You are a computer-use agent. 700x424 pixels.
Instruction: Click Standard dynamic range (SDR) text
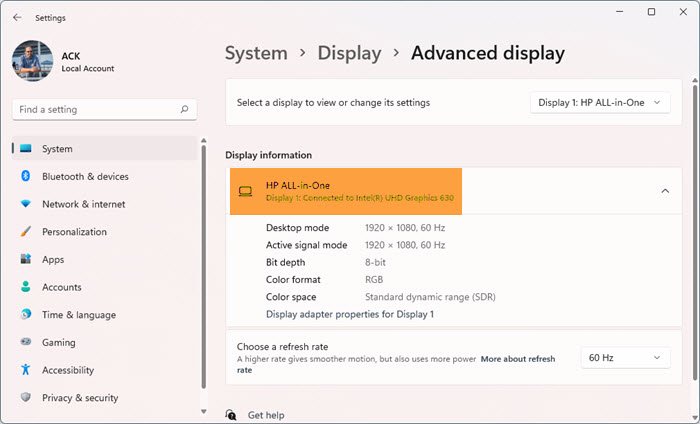click(430, 297)
